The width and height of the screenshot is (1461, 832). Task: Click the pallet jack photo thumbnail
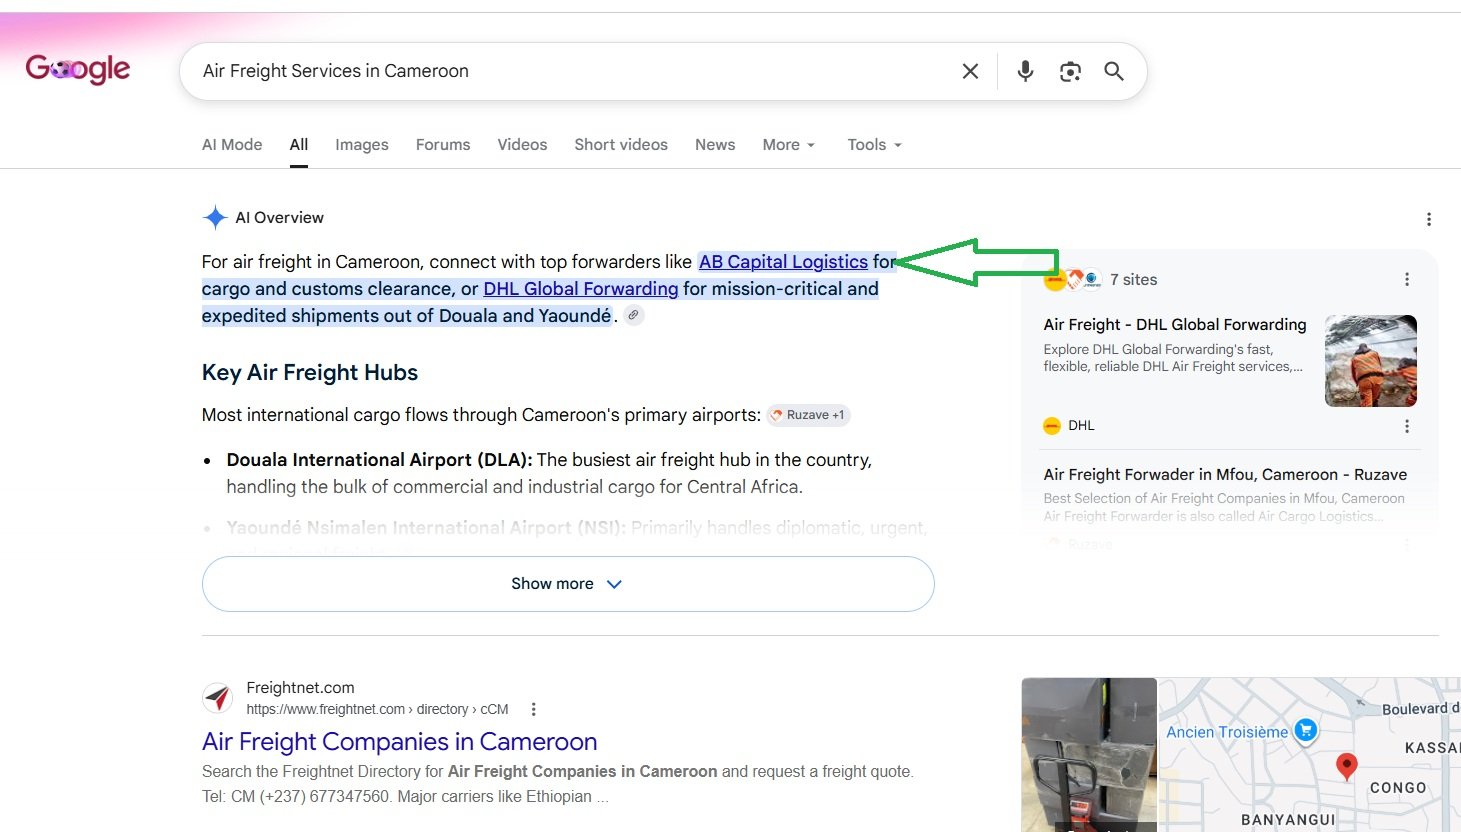tap(1089, 755)
